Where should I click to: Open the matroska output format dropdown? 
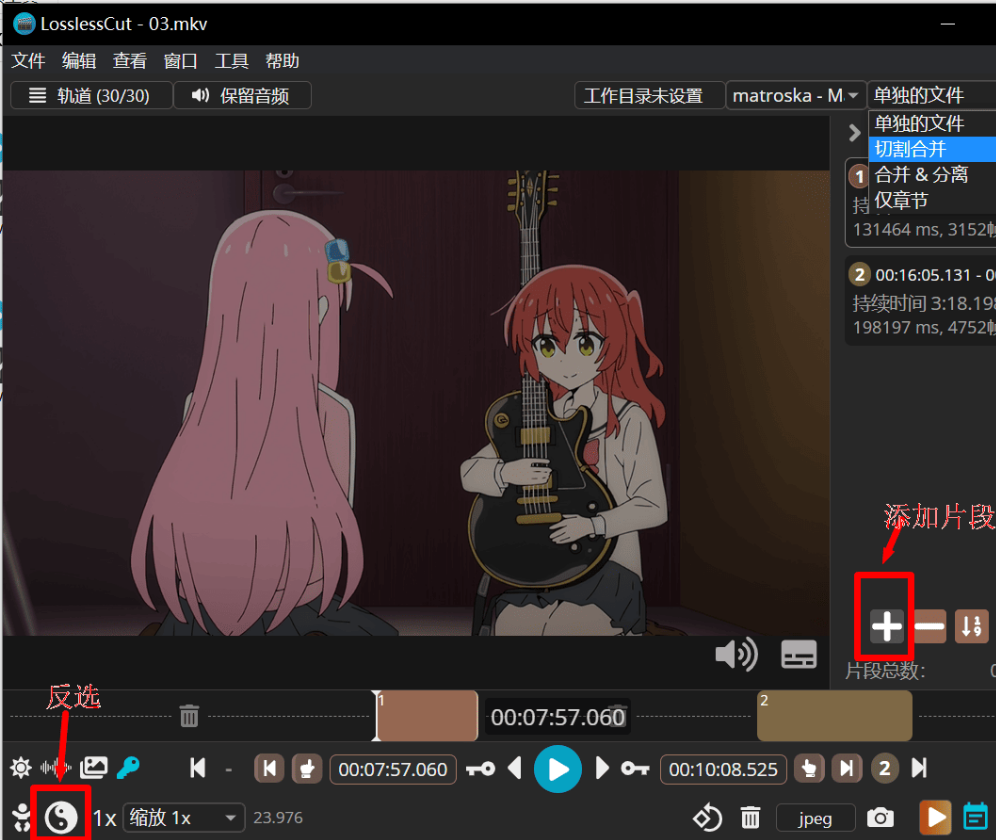(x=795, y=96)
